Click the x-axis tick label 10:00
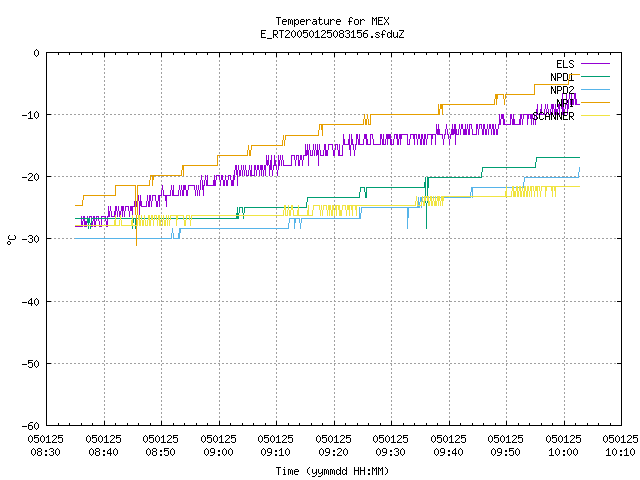The image size is (640, 480). point(563,452)
